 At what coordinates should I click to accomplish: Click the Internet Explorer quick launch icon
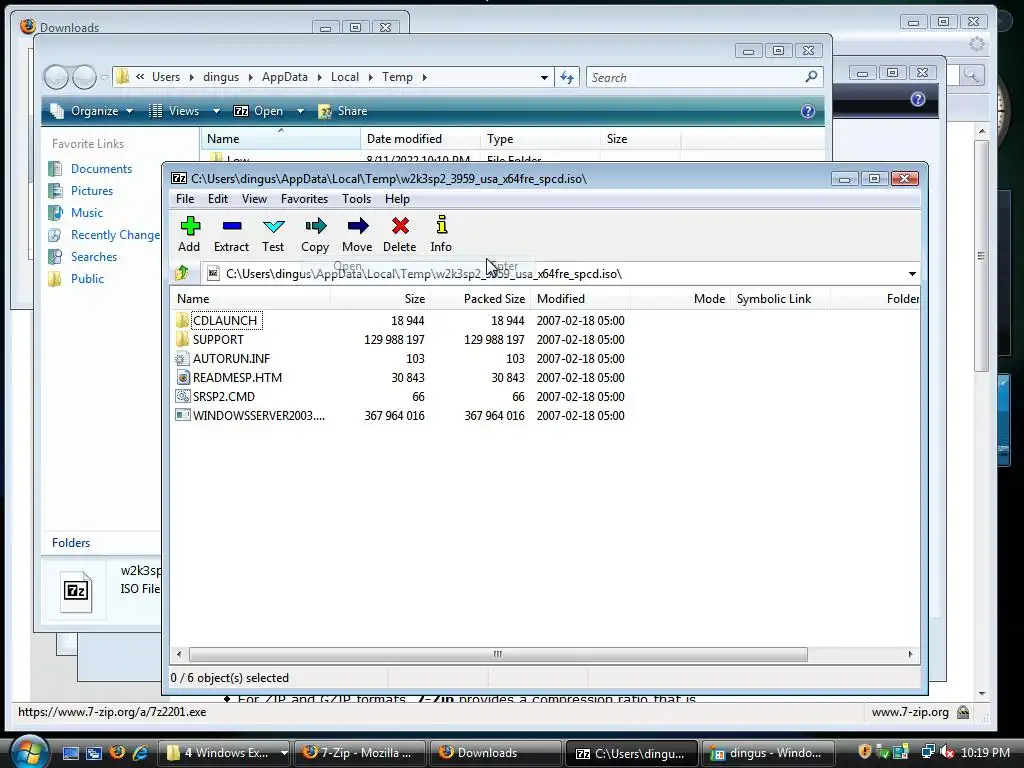click(x=140, y=753)
